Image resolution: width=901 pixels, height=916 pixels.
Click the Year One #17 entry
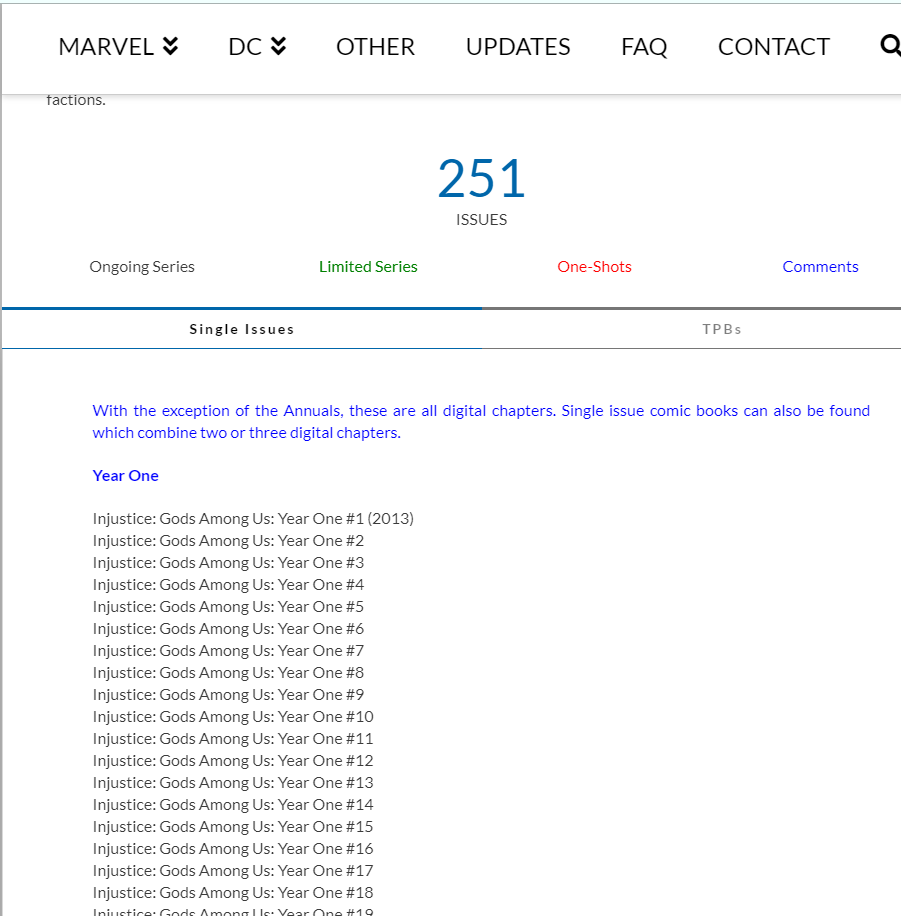(233, 871)
